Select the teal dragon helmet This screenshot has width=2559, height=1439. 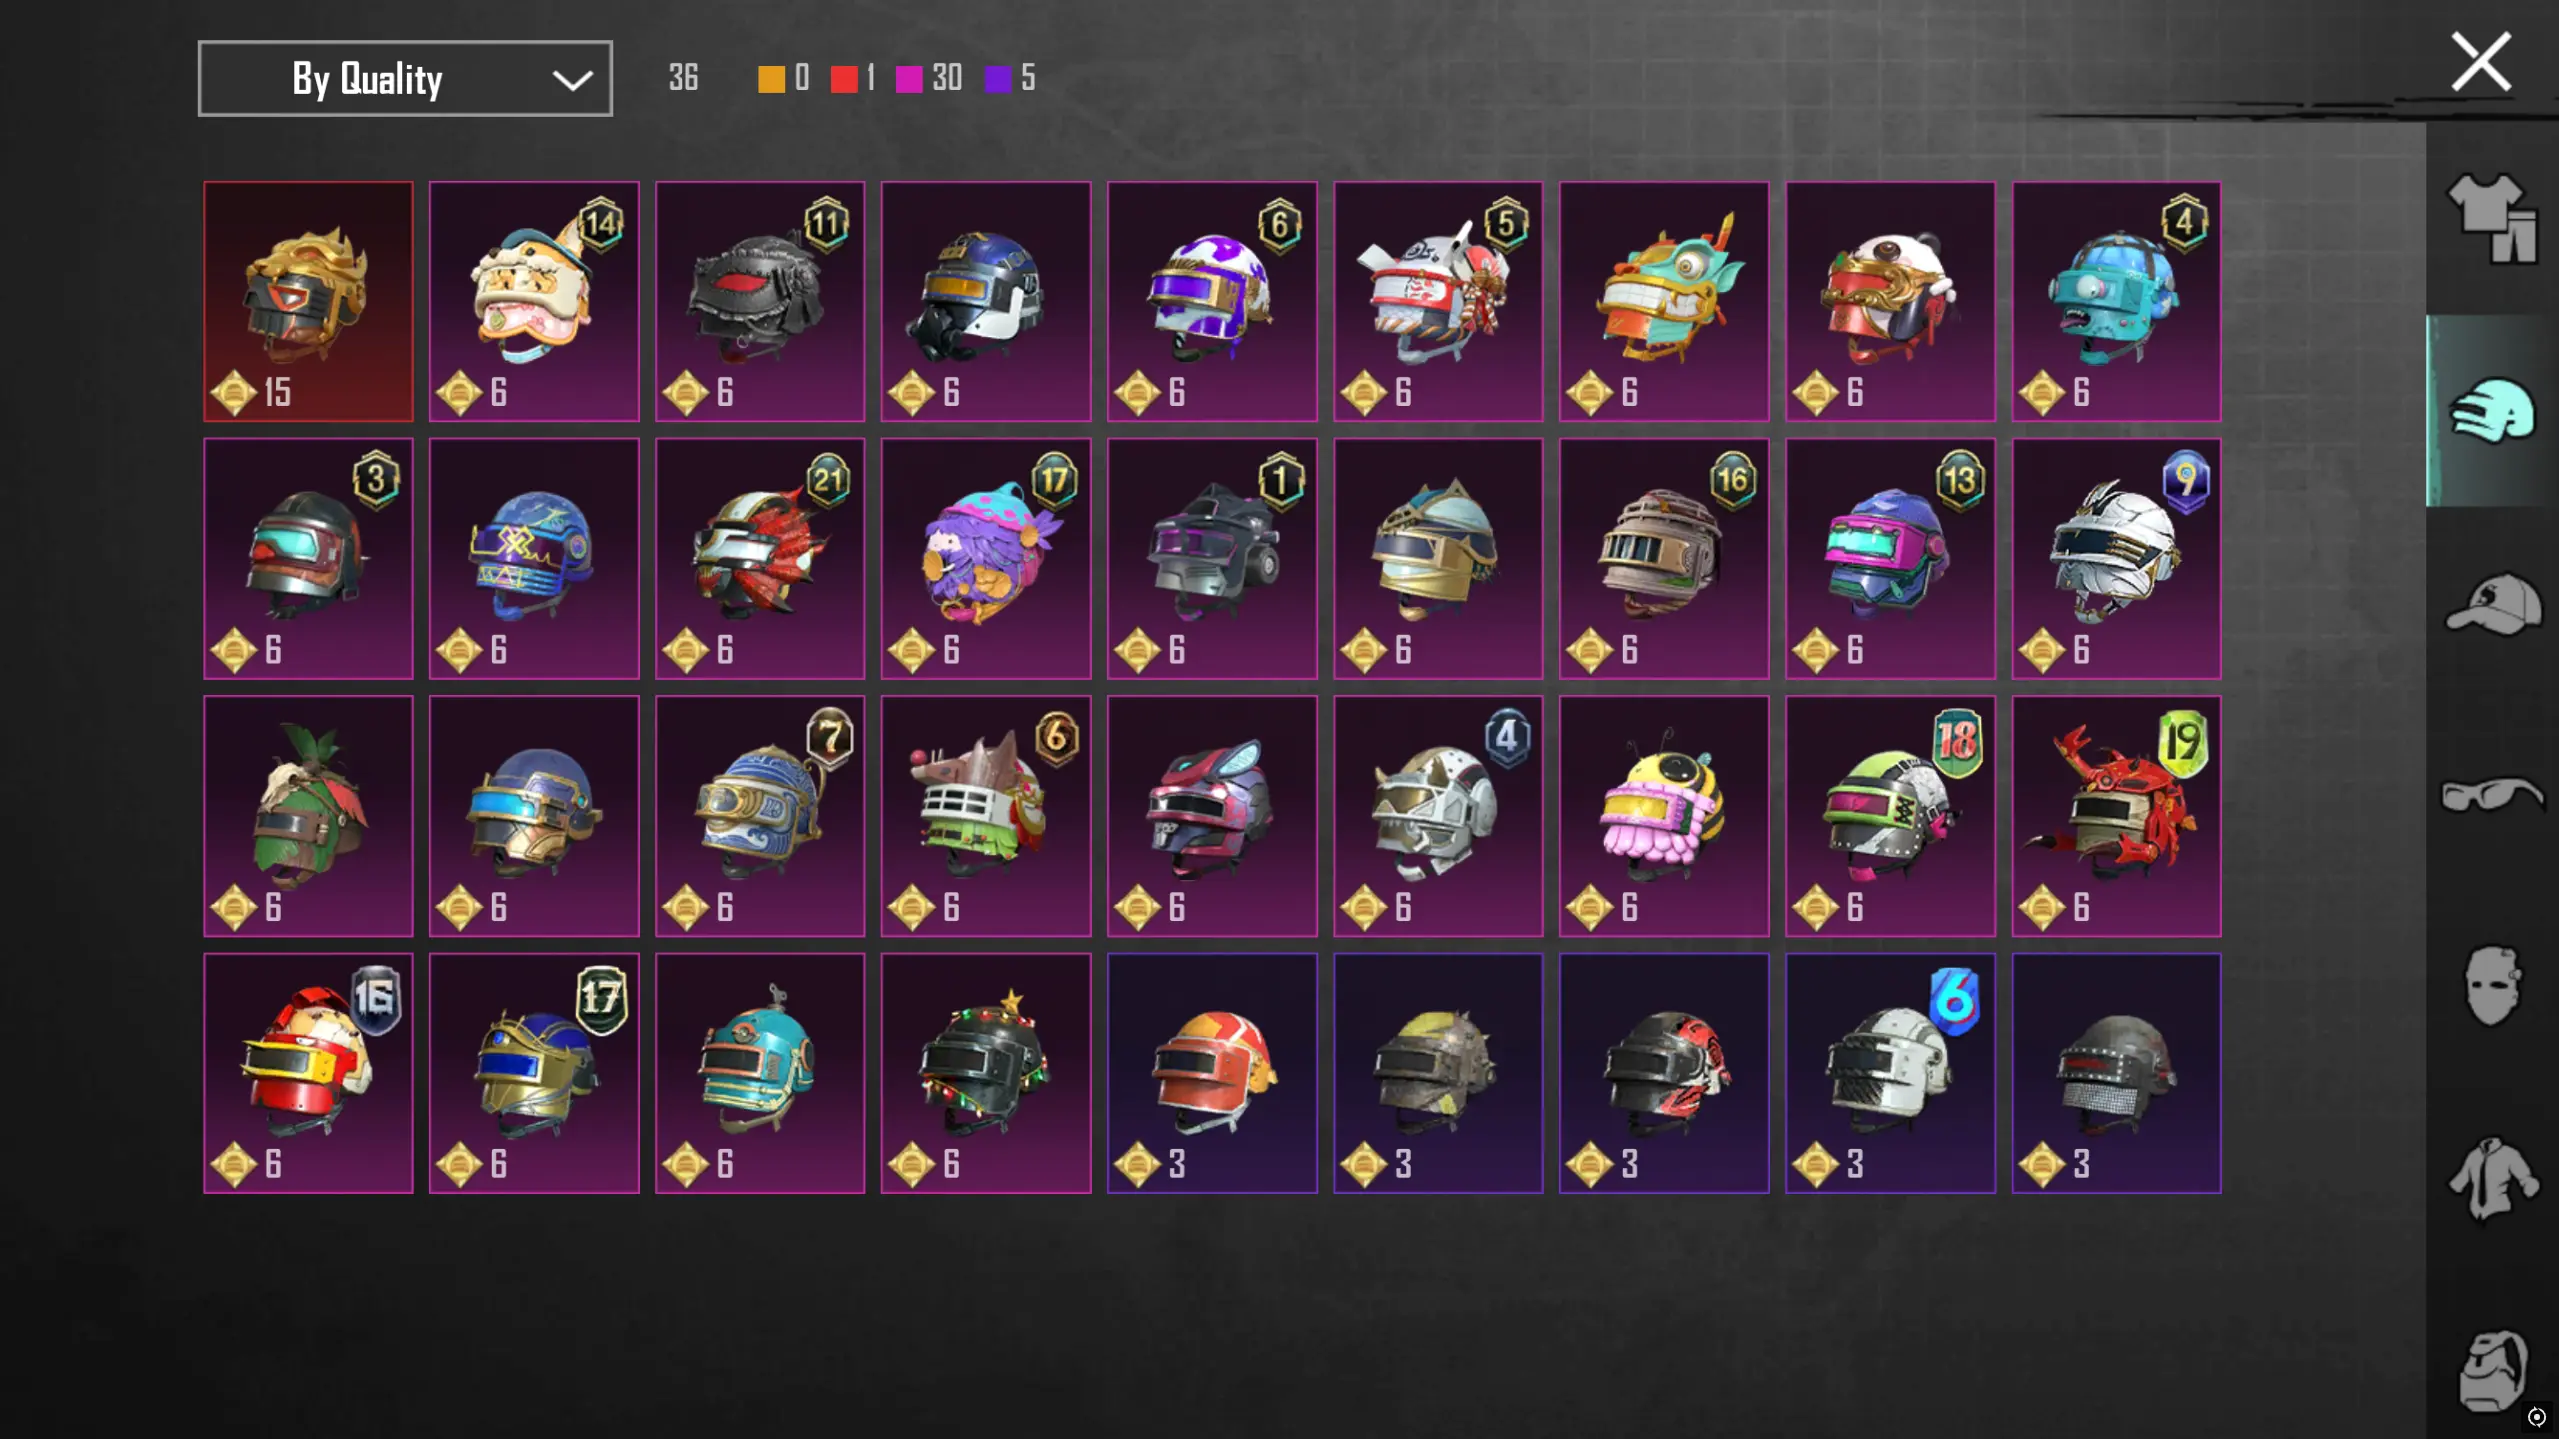(x=1664, y=301)
